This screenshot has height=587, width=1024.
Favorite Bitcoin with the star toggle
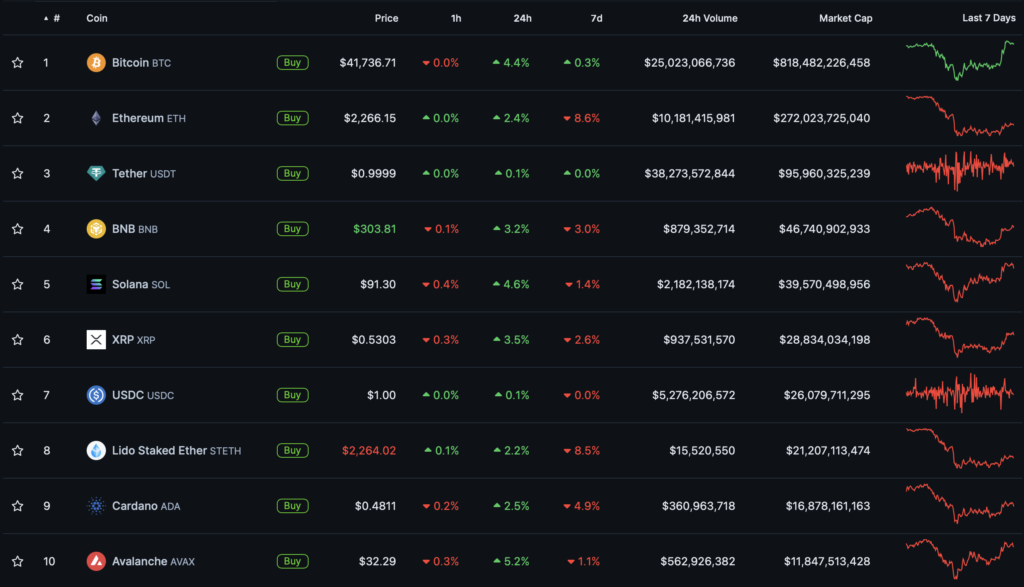17,63
